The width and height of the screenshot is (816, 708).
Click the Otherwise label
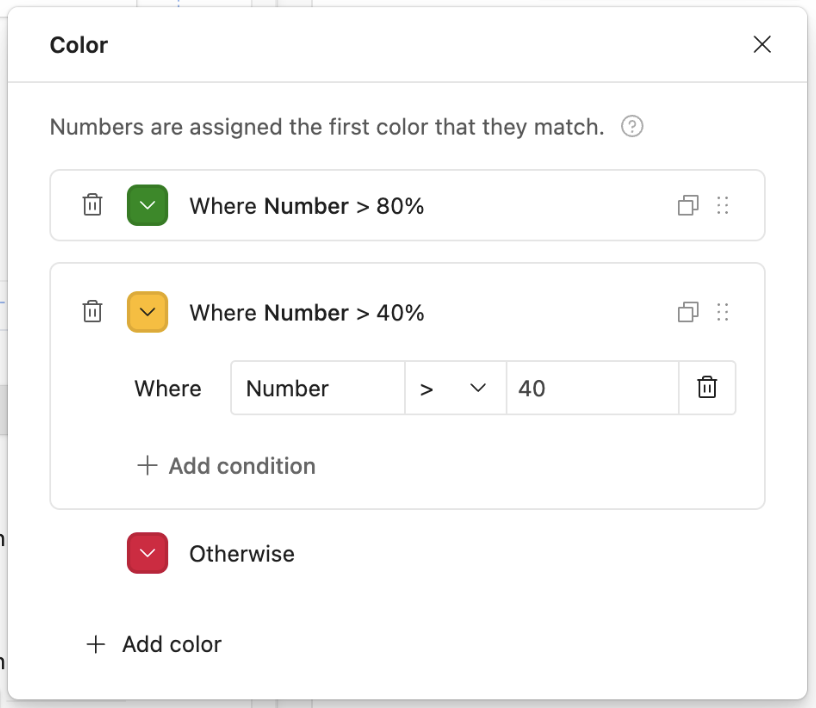(242, 554)
